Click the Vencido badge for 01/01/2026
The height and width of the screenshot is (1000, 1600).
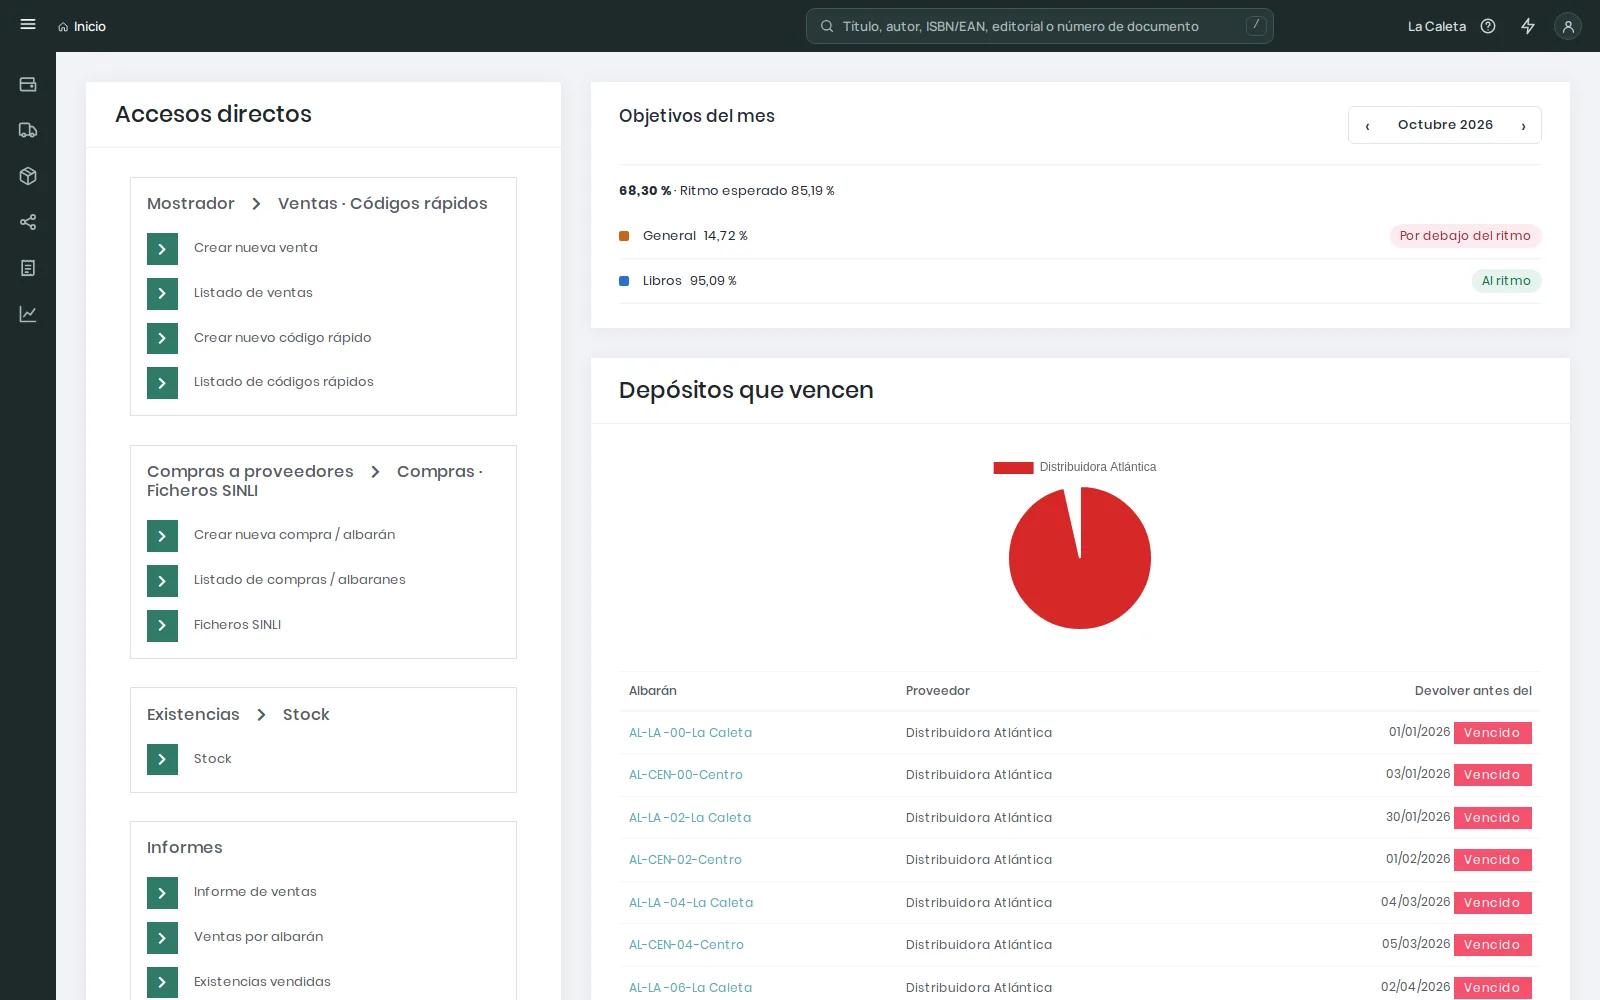pos(1492,733)
